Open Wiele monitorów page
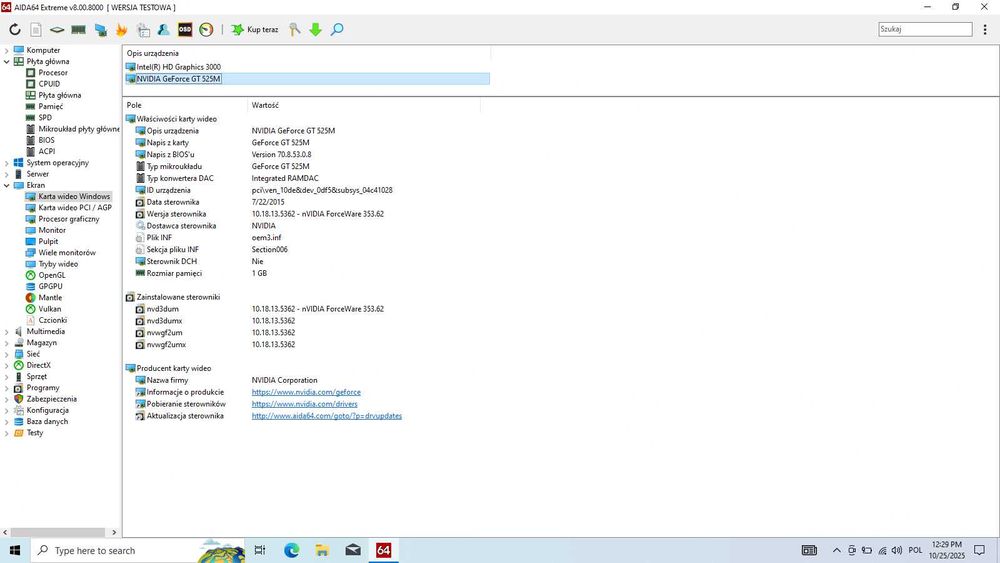 [x=66, y=253]
